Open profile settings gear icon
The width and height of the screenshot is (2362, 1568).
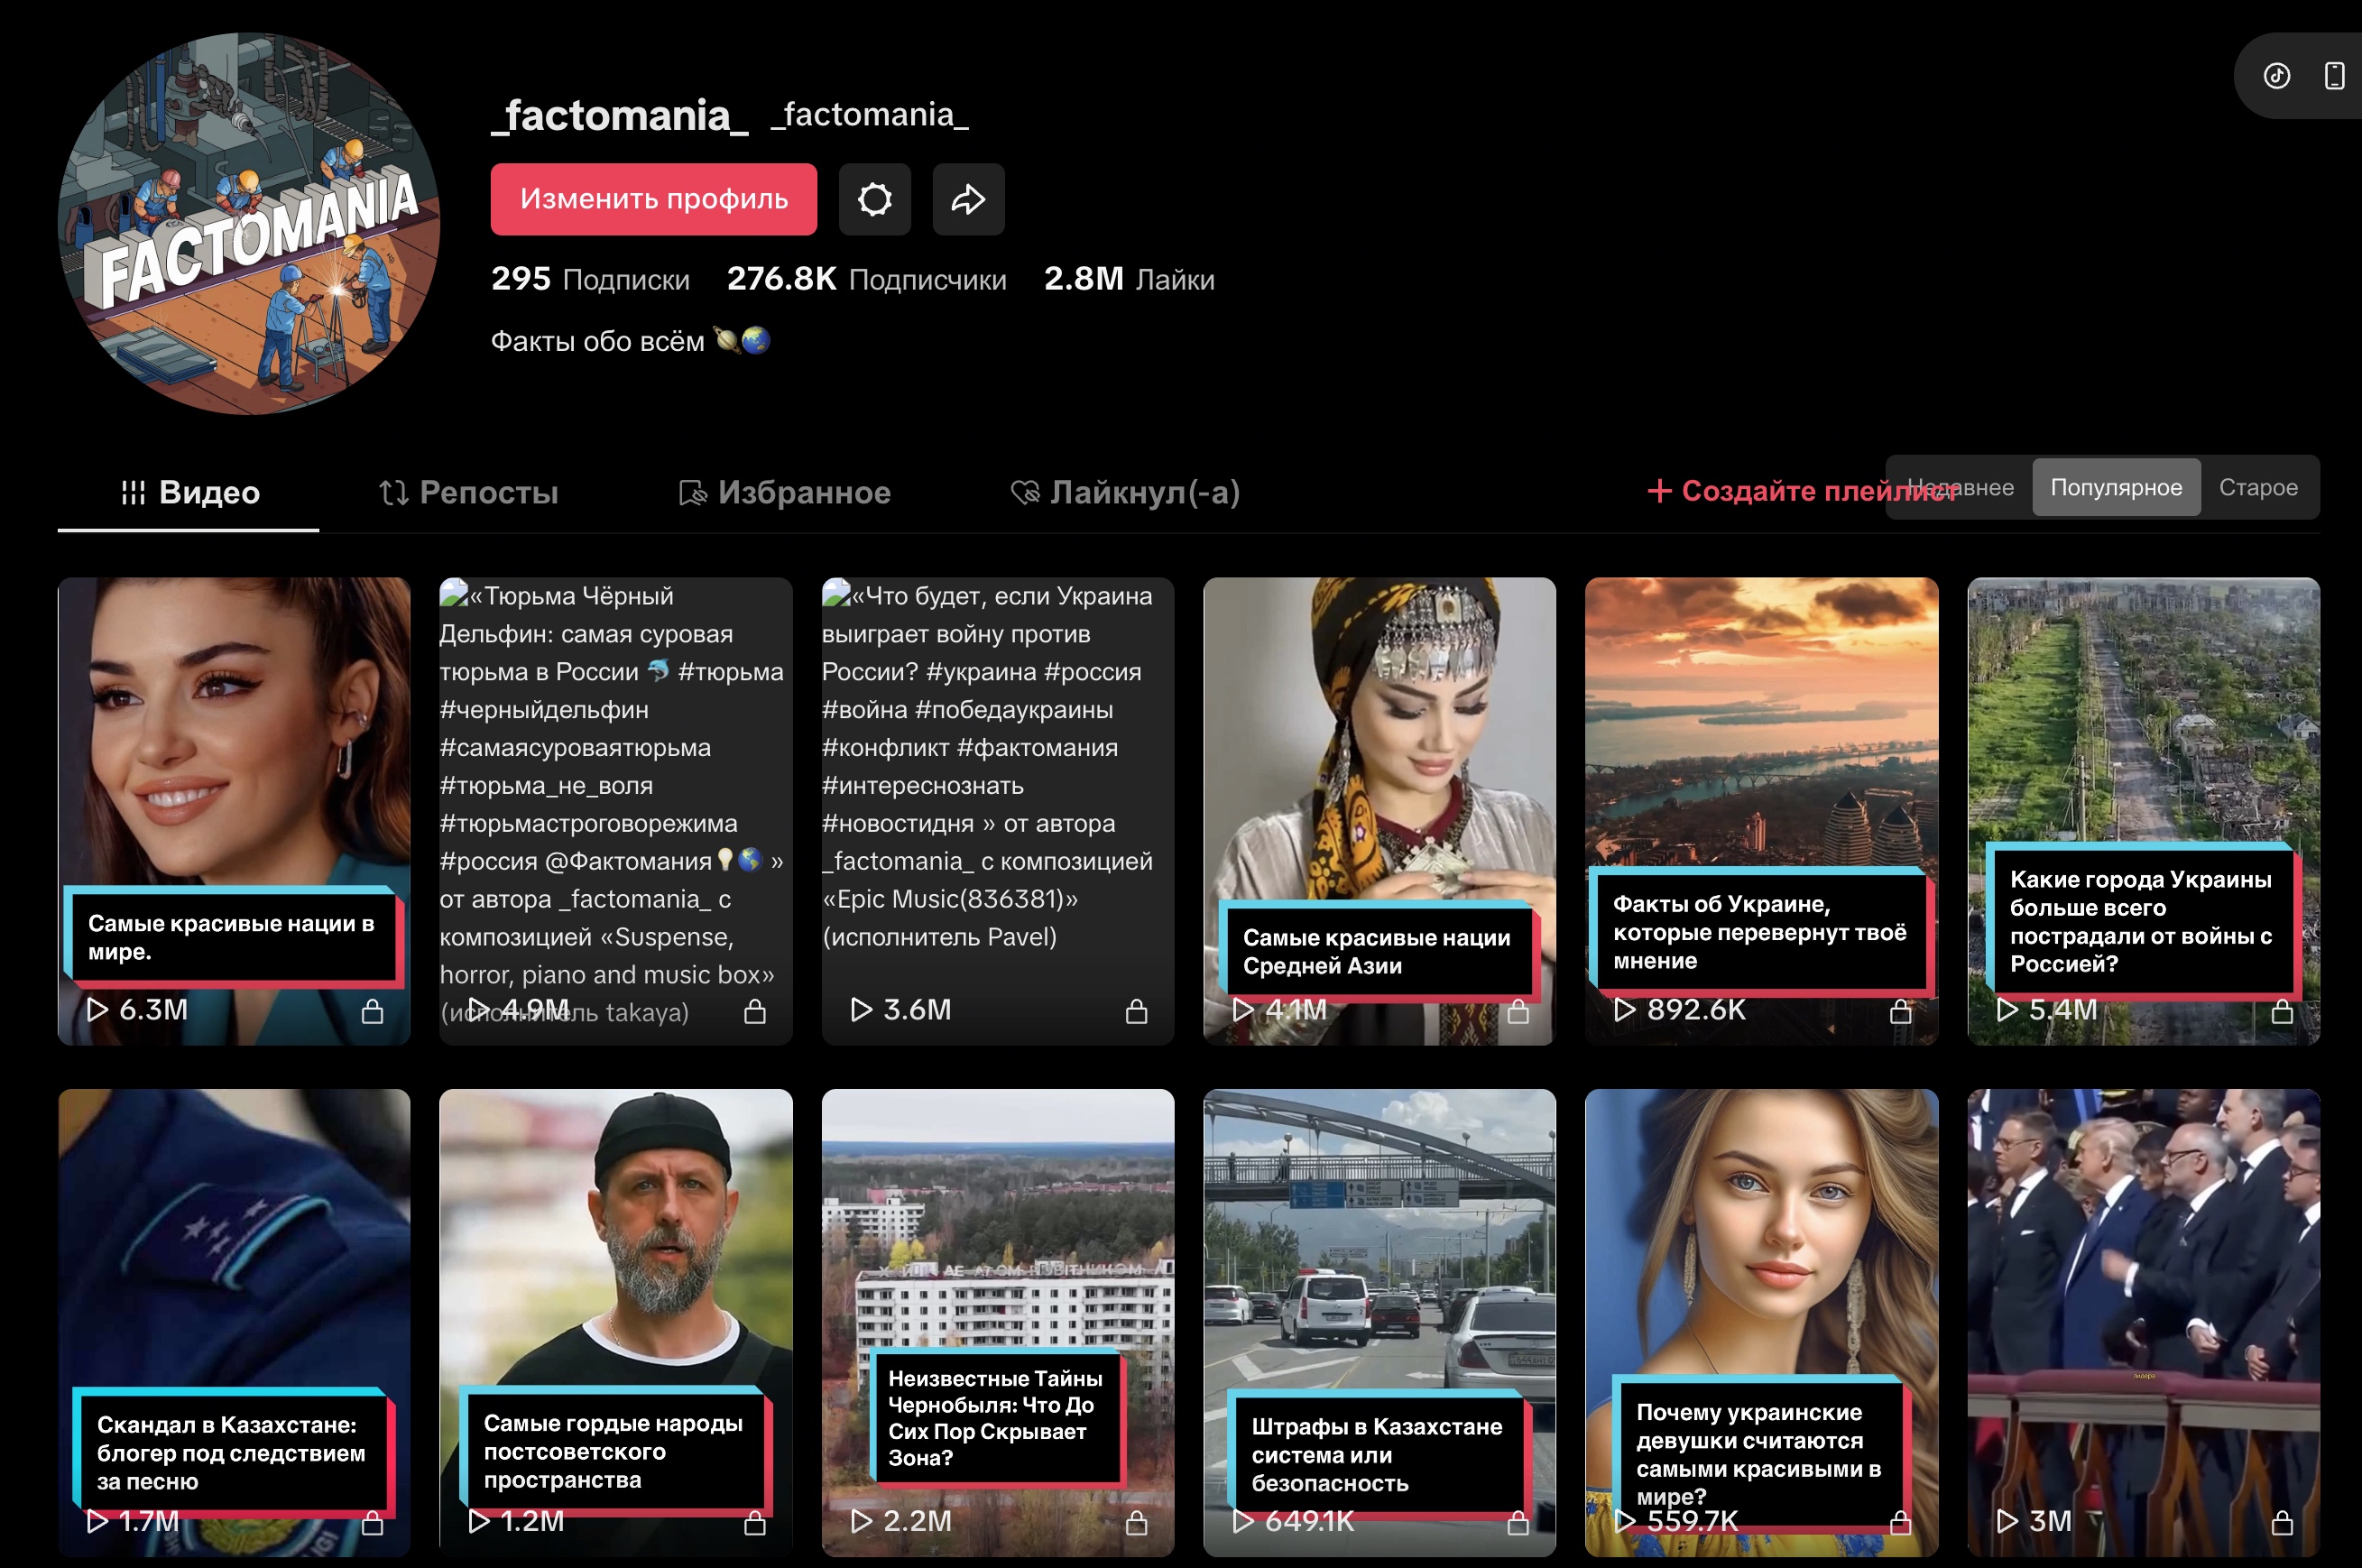[x=874, y=199]
